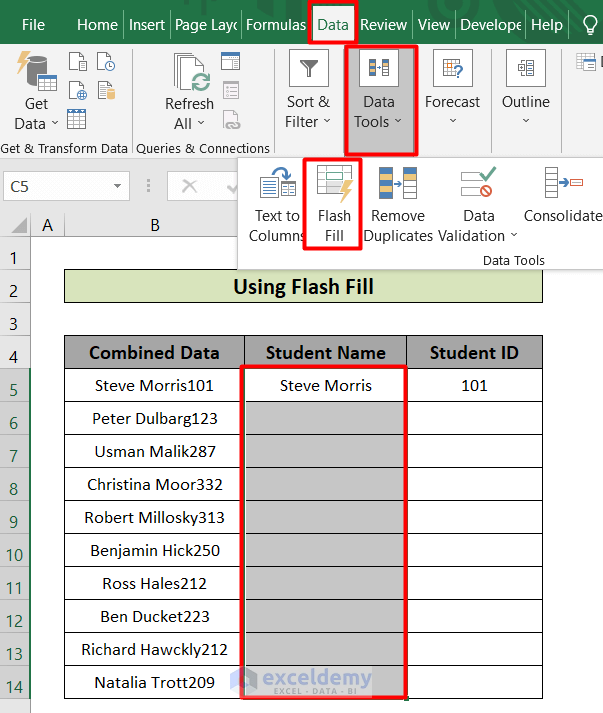Click the From Table/Range icon
Screen dimensions: 603x713
[x=76, y=119]
